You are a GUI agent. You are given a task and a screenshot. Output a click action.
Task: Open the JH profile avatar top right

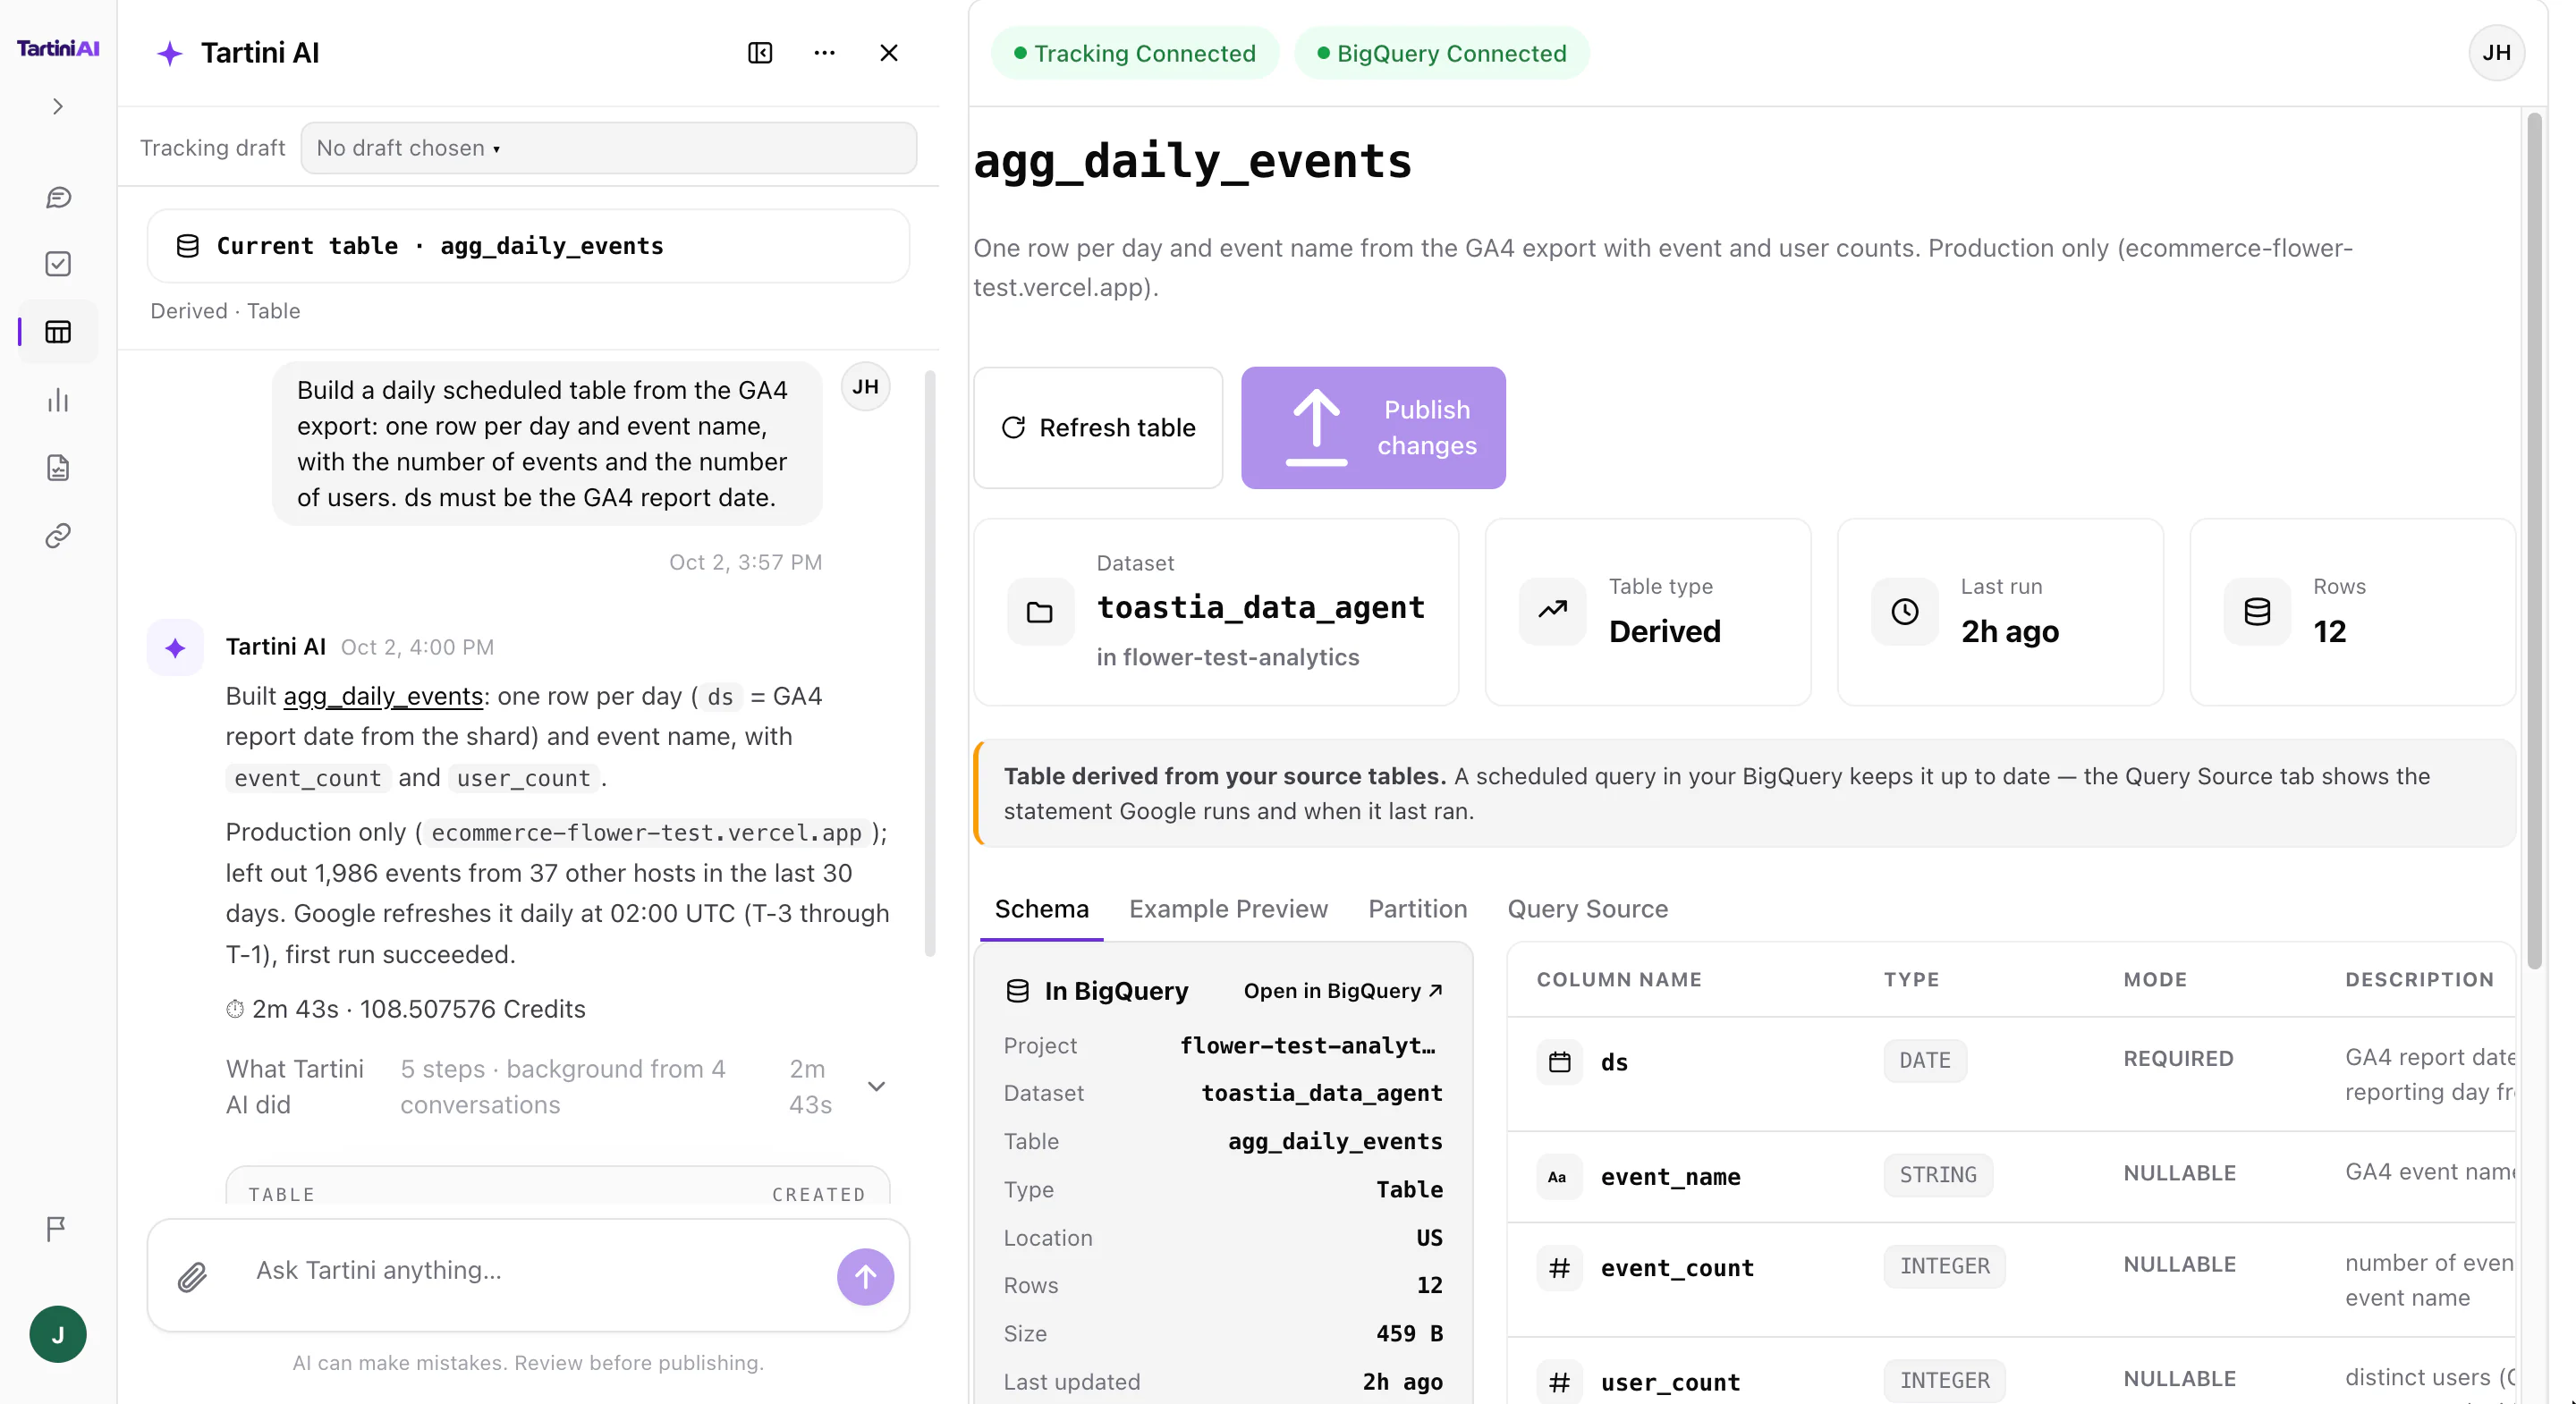pyautogui.click(x=2496, y=53)
